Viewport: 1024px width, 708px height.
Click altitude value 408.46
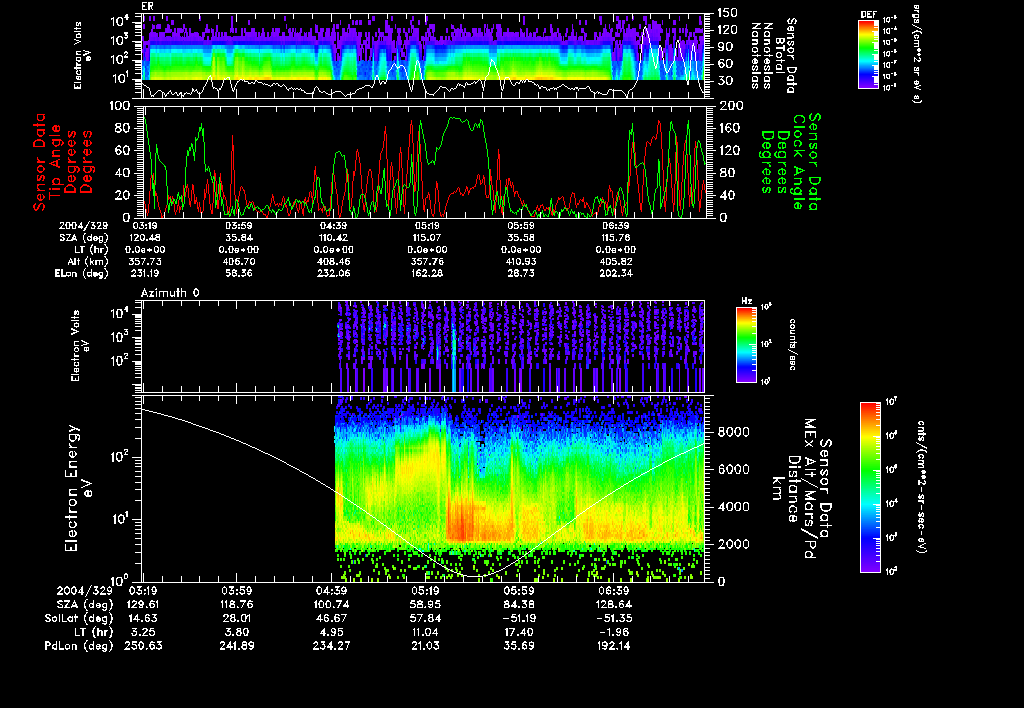(x=333, y=262)
